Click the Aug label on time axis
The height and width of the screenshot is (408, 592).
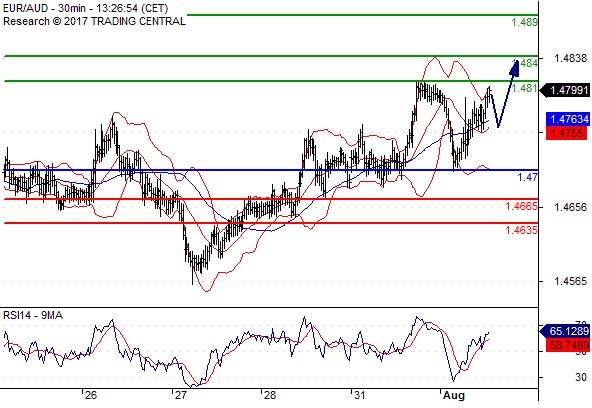coord(454,396)
